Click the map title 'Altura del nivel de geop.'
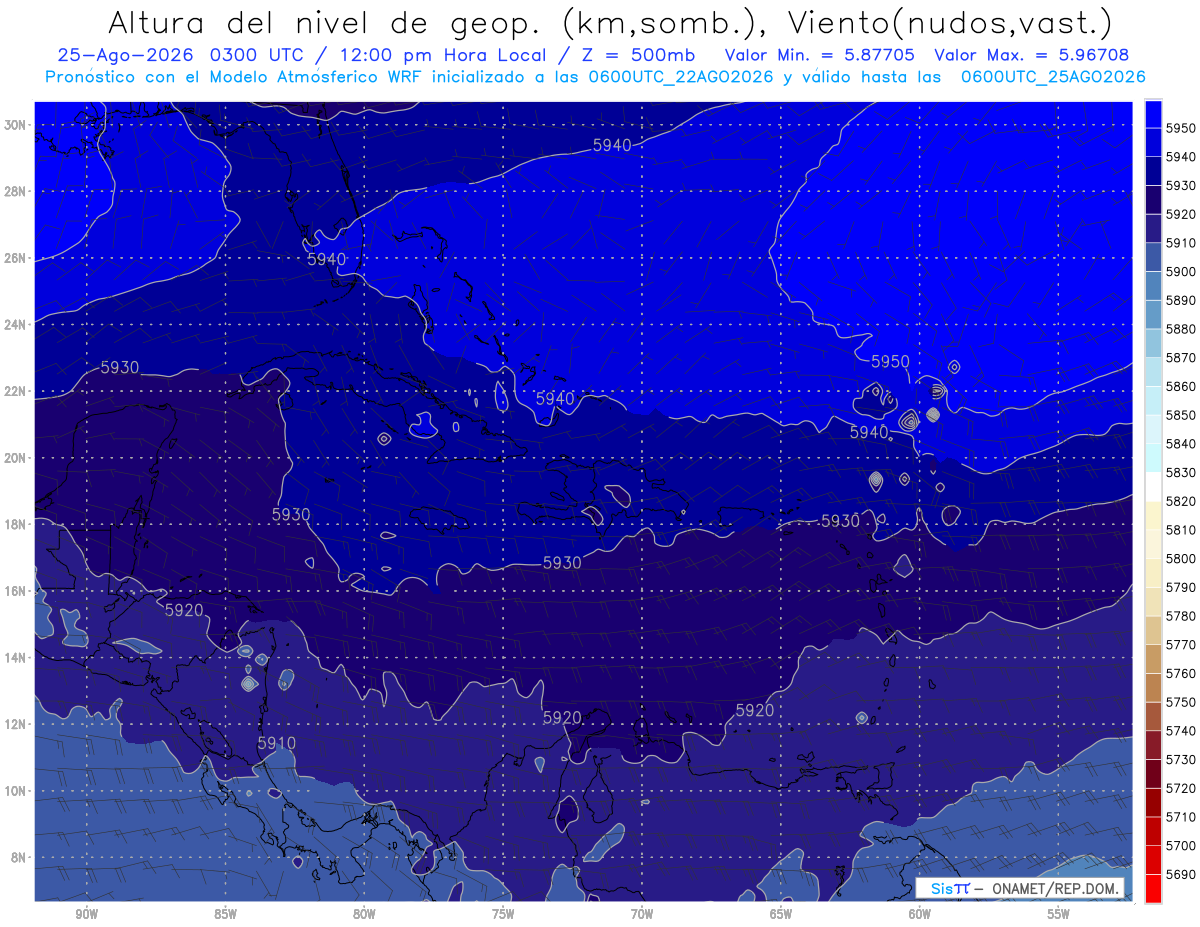Image resolution: width=1200 pixels, height=927 pixels. click(x=328, y=22)
